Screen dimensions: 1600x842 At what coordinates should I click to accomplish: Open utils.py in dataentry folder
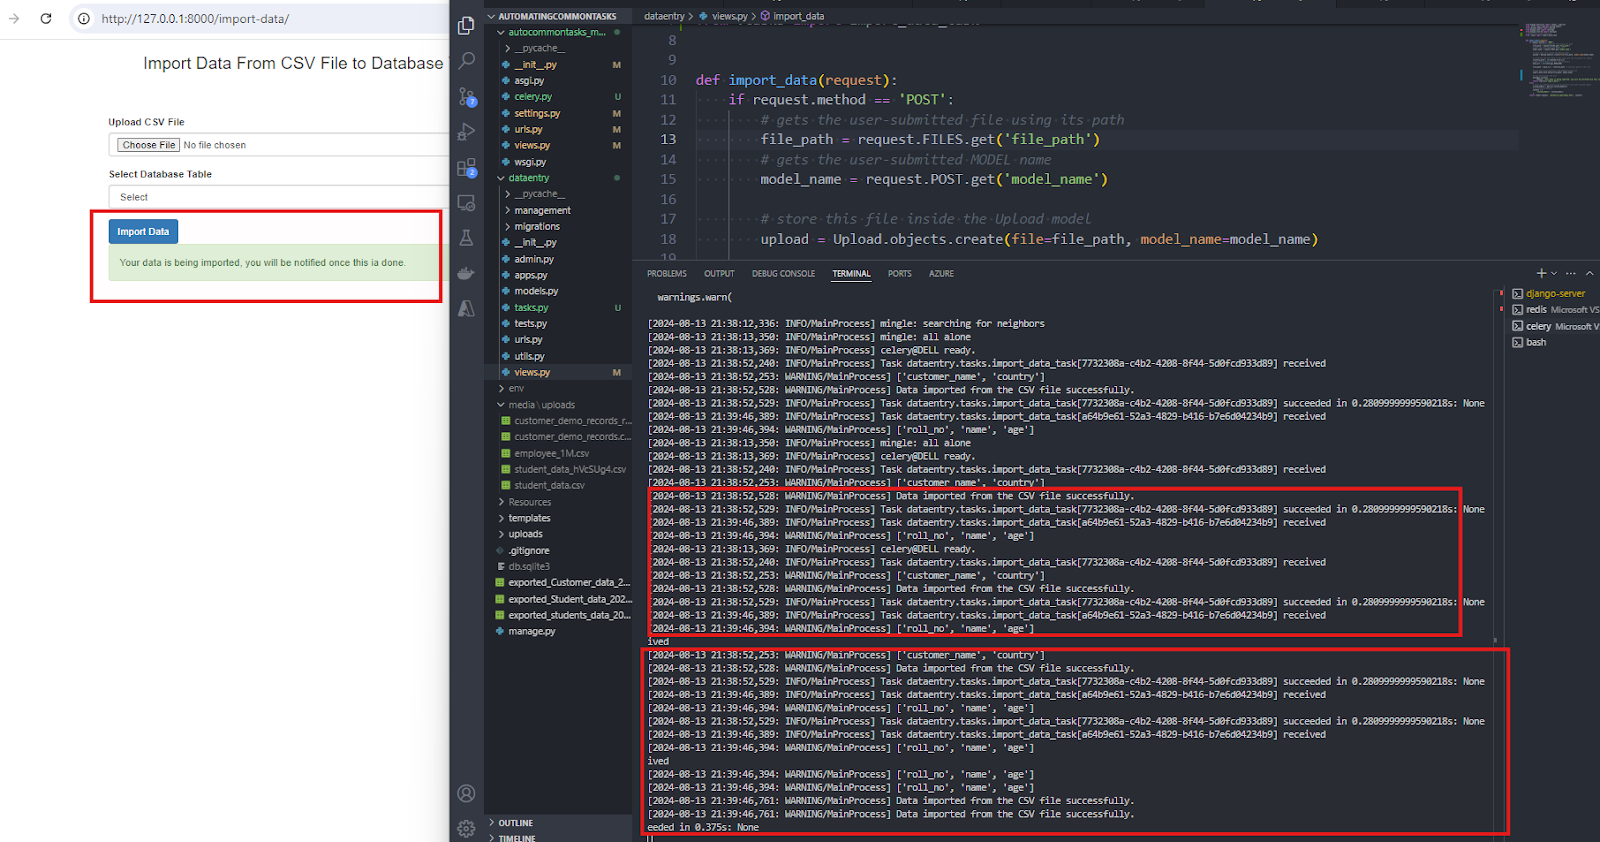click(x=529, y=356)
